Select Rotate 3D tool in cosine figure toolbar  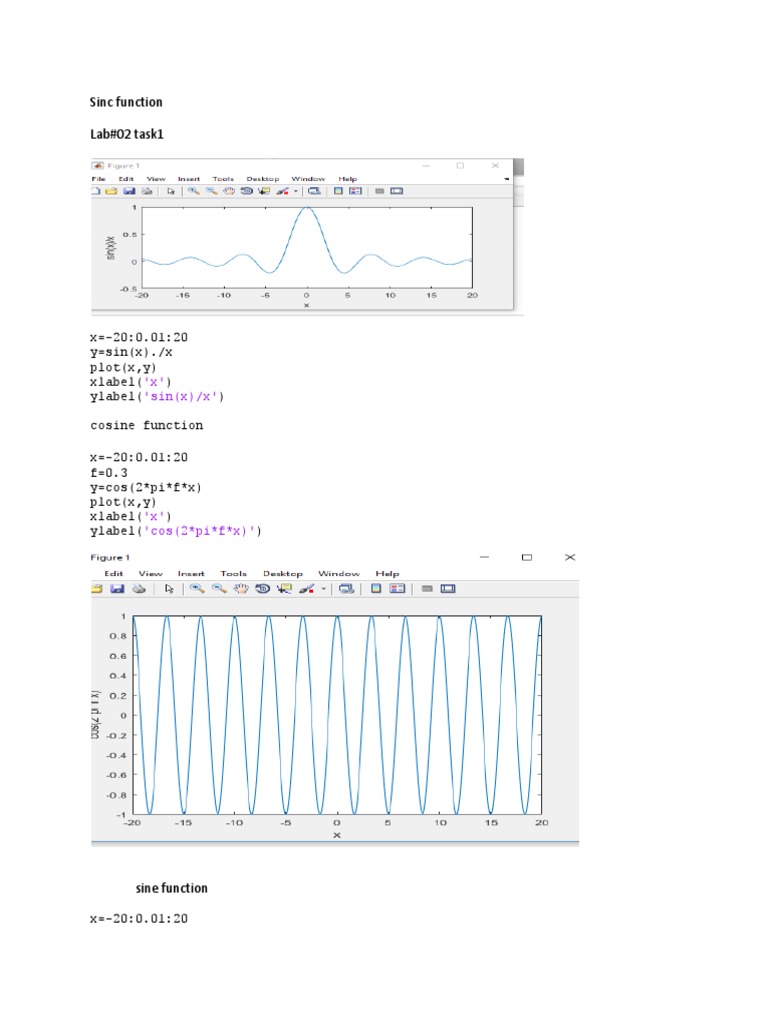(x=263, y=589)
